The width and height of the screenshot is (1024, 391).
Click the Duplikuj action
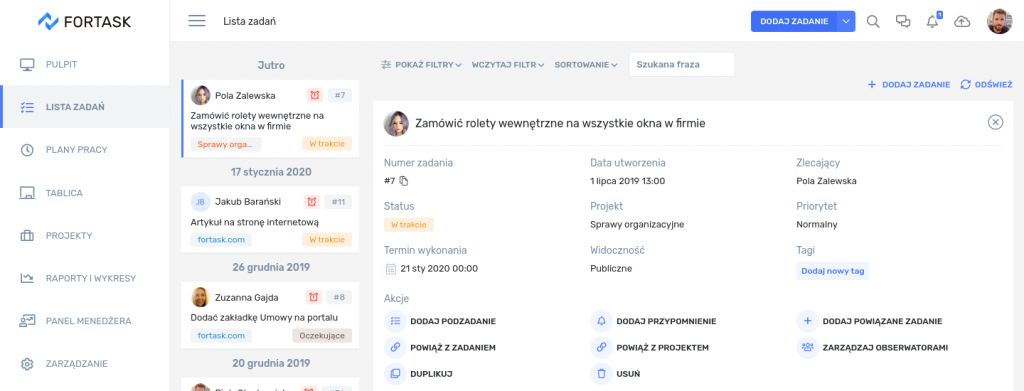point(419,374)
